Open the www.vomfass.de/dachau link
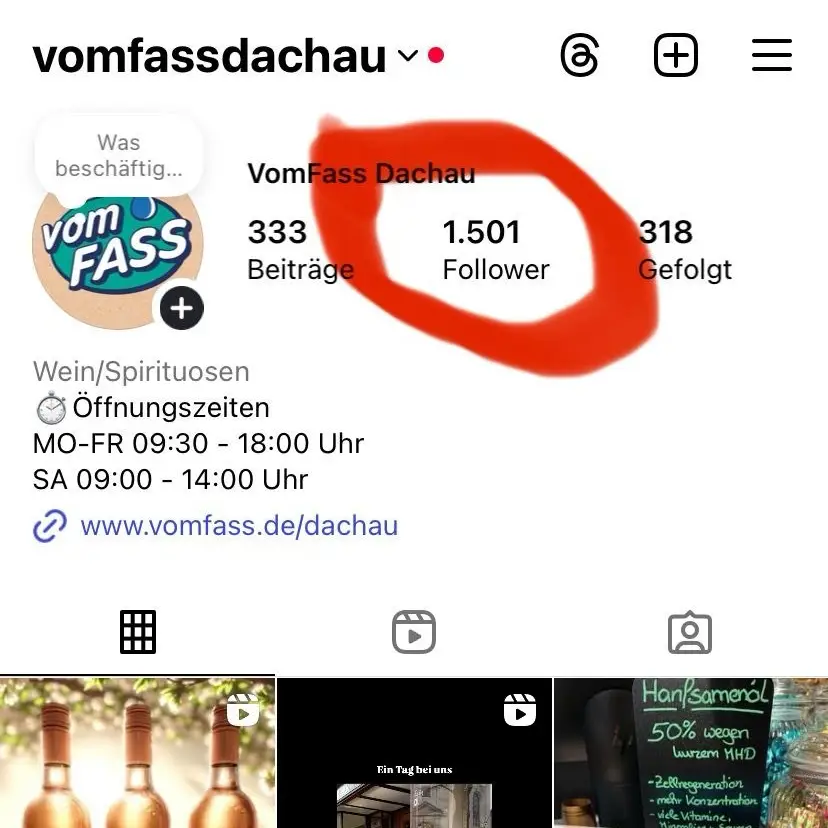The height and width of the screenshot is (828, 828). coord(239,526)
